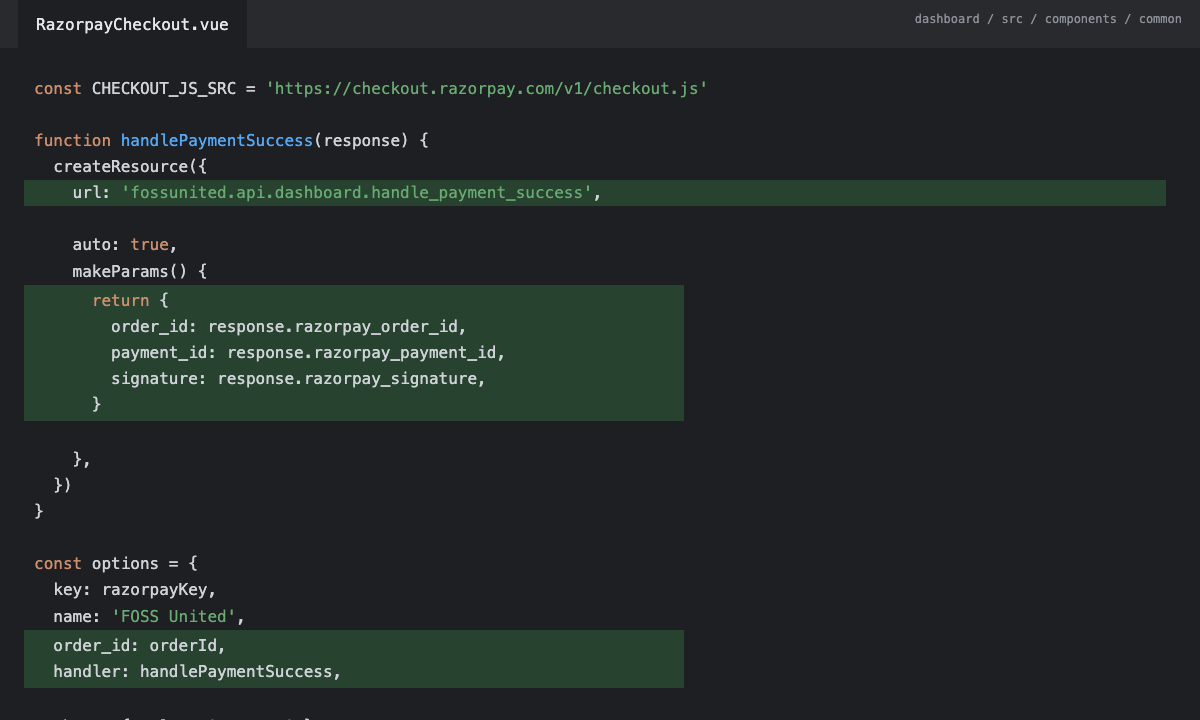Click the razorpay_signature line
The width and height of the screenshot is (1200, 720).
click(299, 378)
